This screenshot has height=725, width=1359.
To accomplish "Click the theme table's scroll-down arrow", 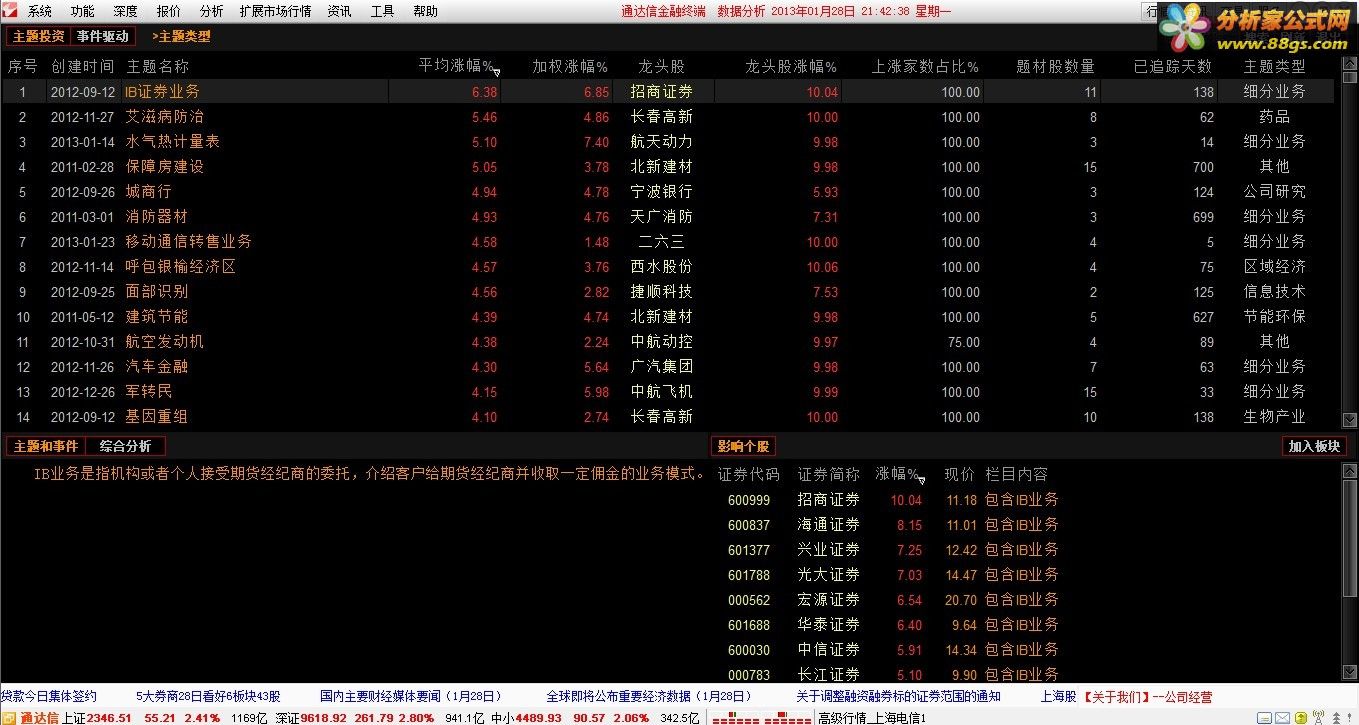I will pyautogui.click(x=1351, y=420).
